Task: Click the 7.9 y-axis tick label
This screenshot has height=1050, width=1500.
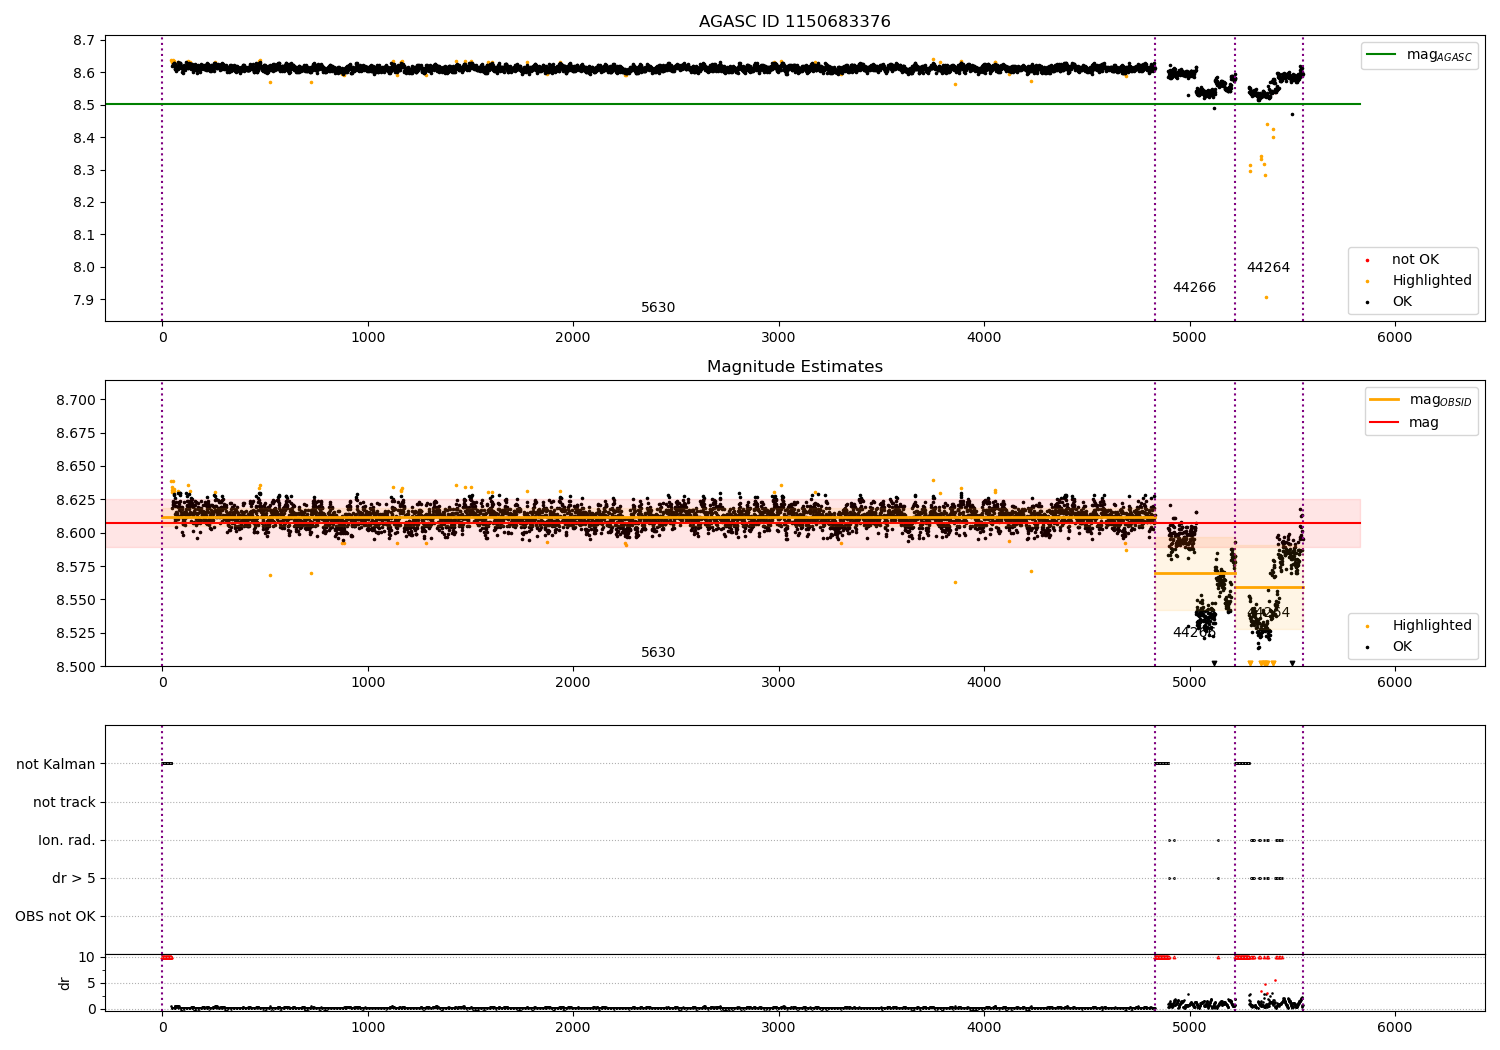Action: [x=84, y=300]
